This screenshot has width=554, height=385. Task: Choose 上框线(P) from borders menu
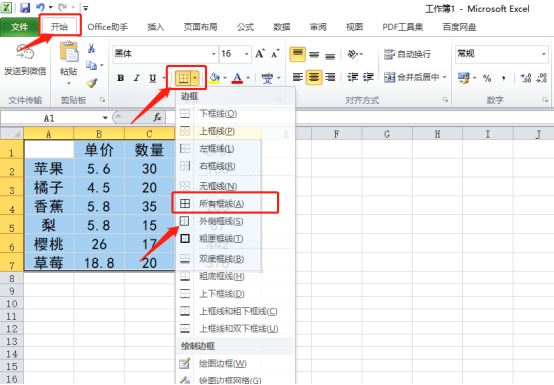(236, 131)
